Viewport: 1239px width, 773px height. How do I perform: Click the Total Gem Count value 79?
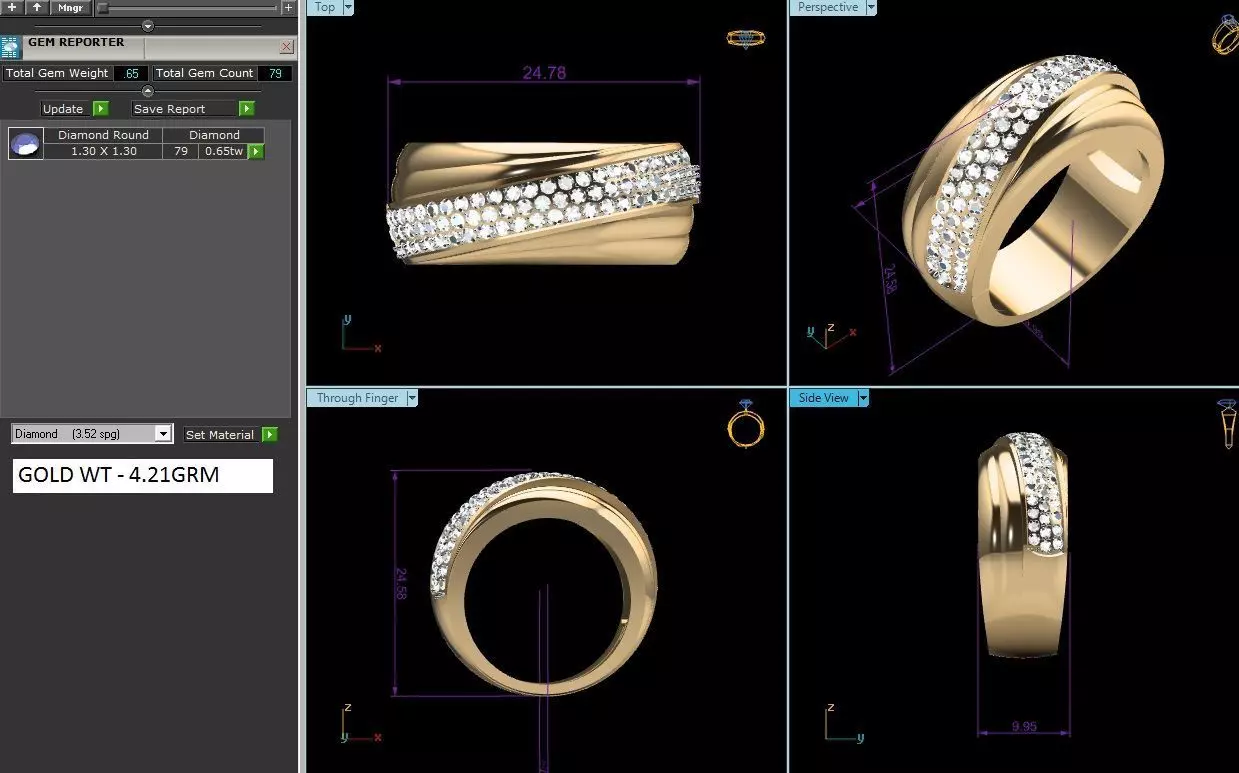(275, 73)
